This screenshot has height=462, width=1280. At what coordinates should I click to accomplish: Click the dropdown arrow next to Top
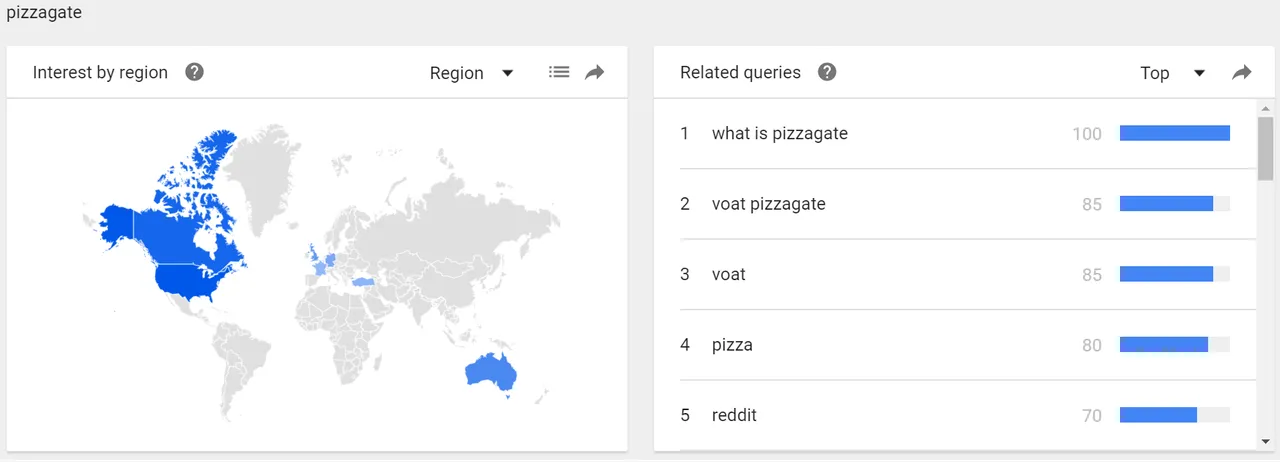coord(1200,73)
